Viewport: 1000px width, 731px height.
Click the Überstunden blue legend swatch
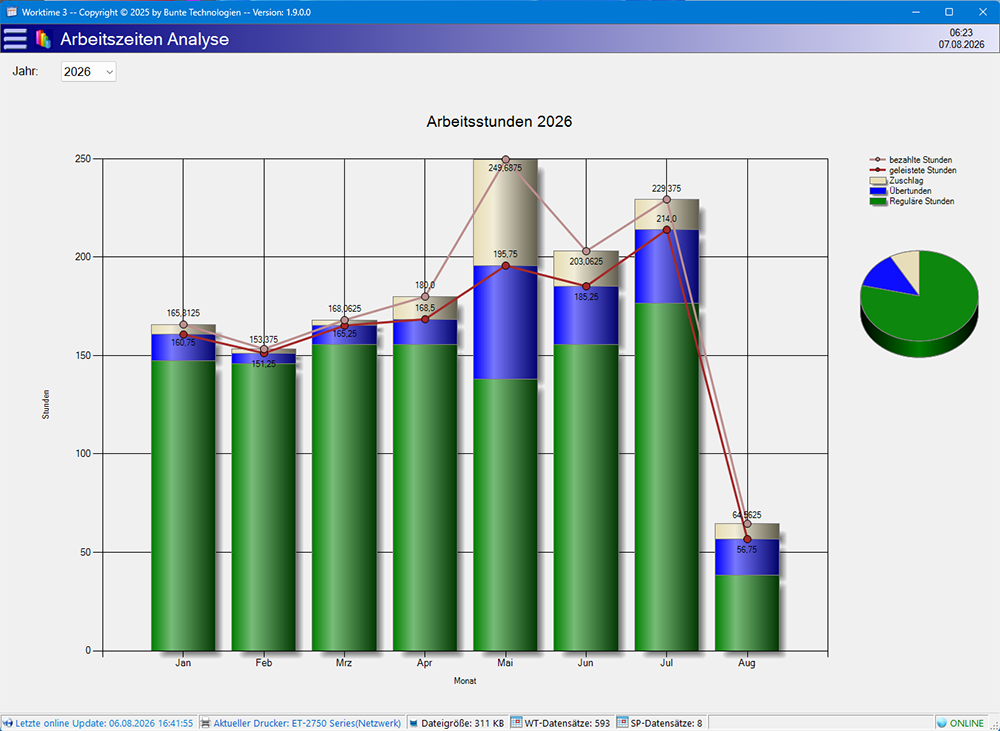[x=878, y=191]
